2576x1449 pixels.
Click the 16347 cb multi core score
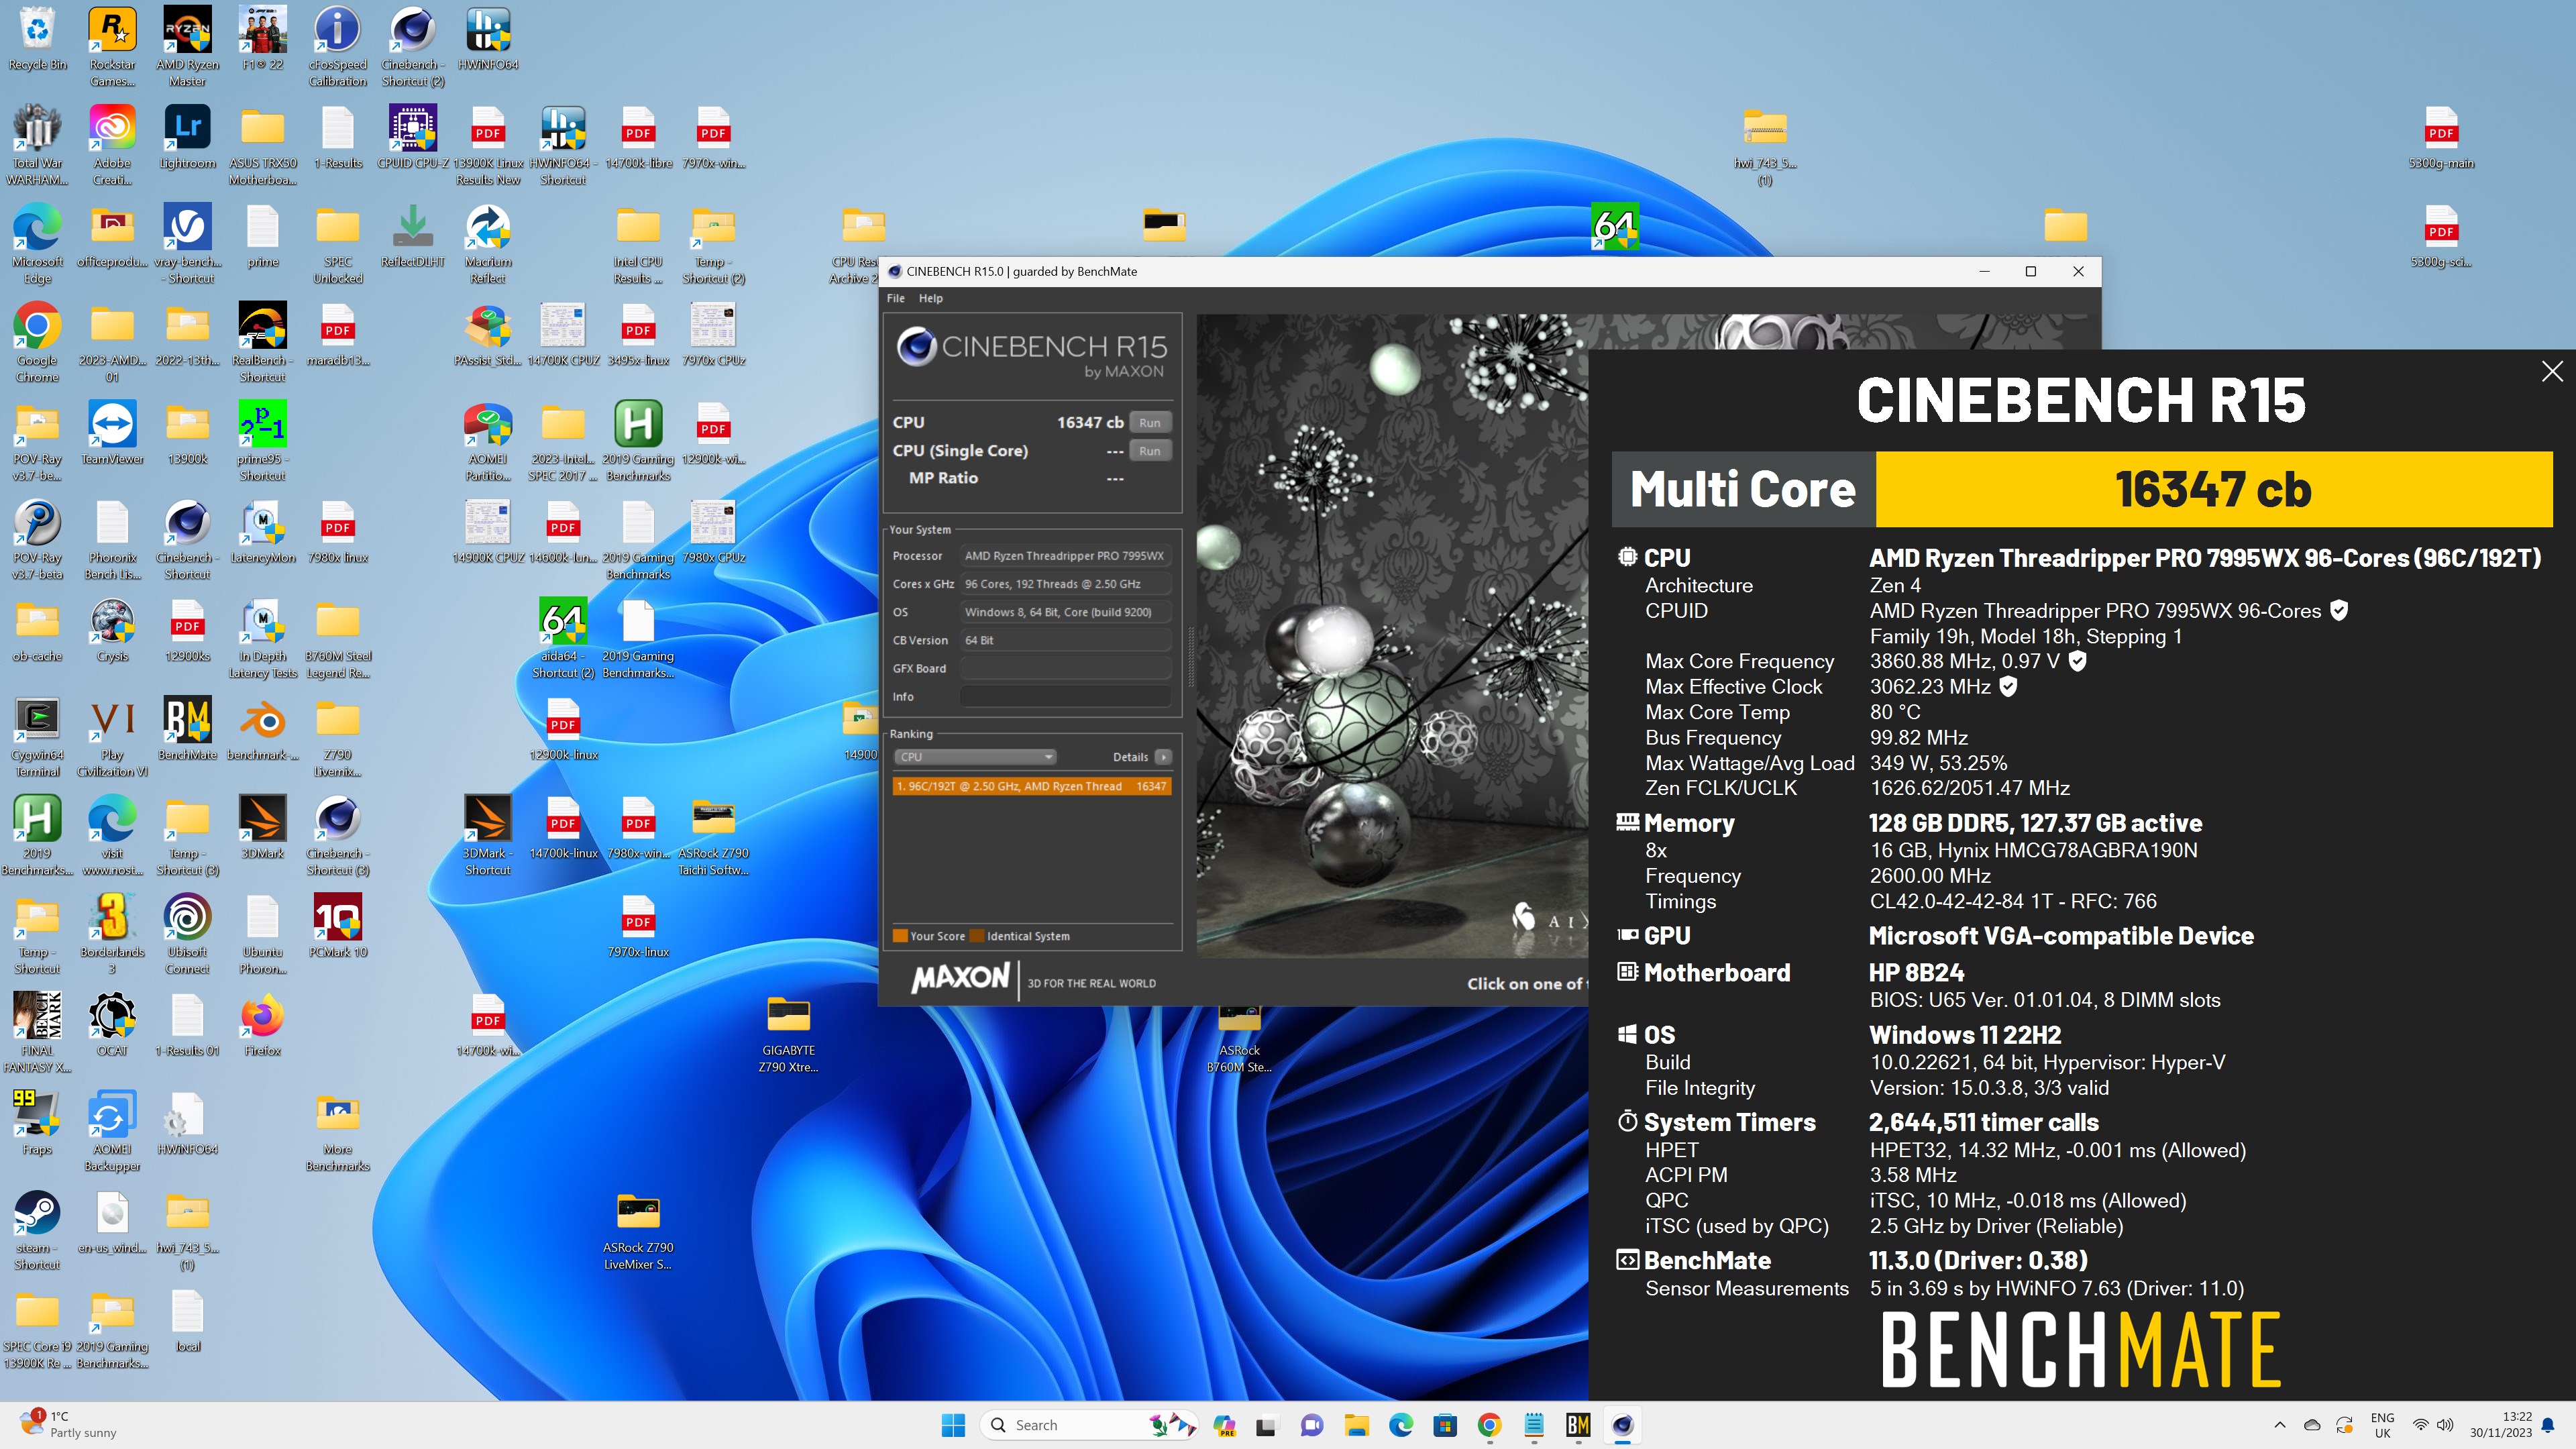(2213, 489)
